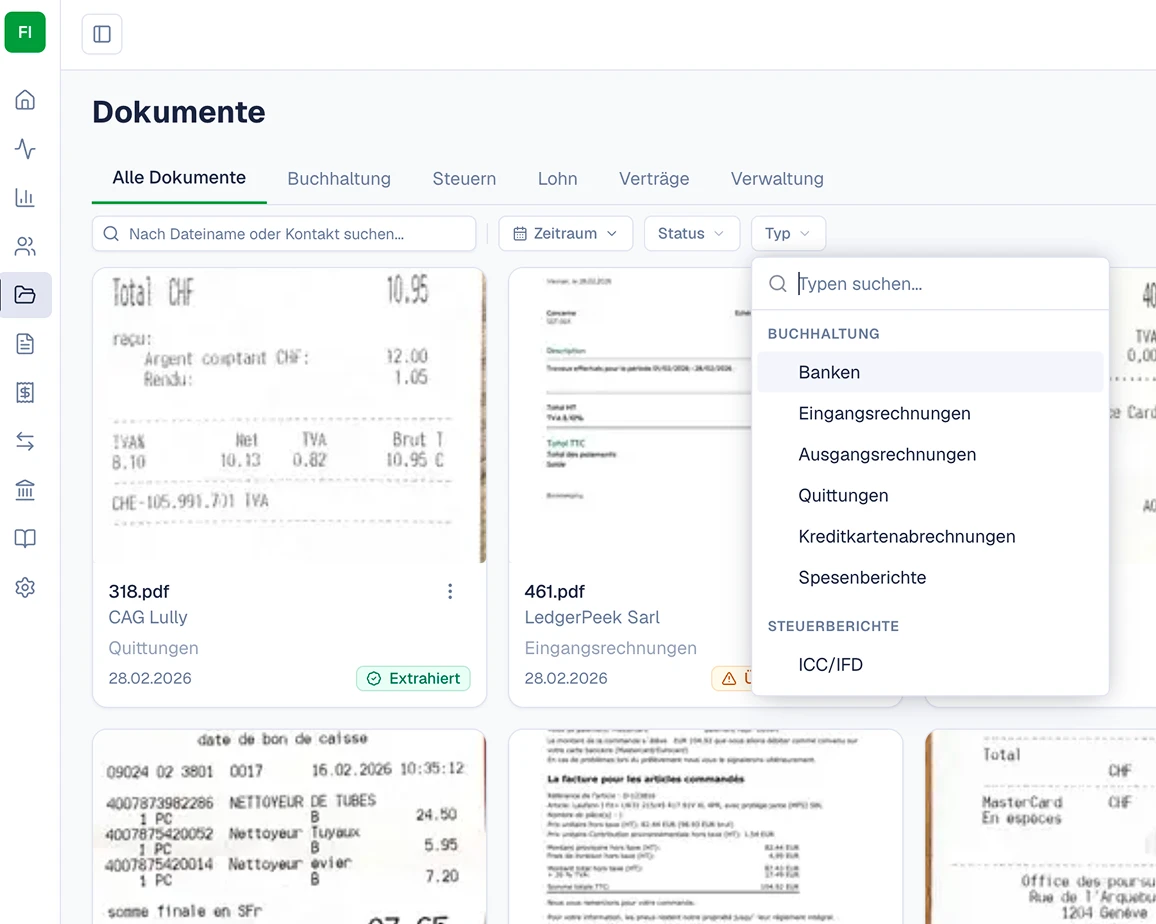Open the contacts people icon
Viewport: 1156px width, 924px height.
[x=25, y=246]
